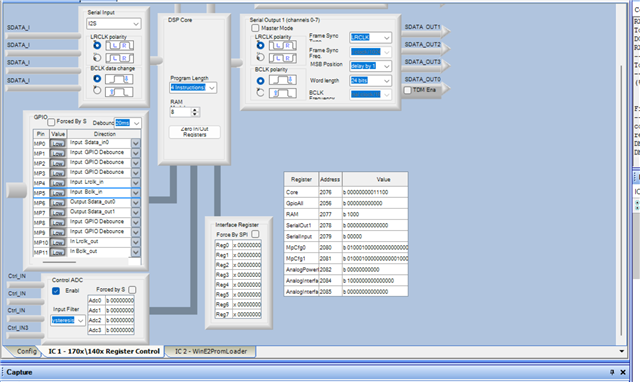Toggle MP0 Low value button
Screen dimensions: 640x382
pyautogui.click(x=58, y=144)
